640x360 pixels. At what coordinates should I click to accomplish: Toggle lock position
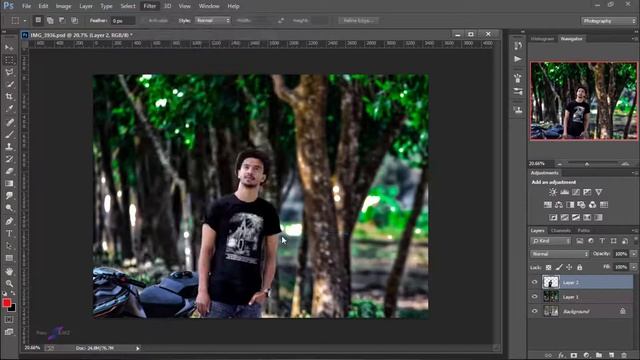click(569, 267)
